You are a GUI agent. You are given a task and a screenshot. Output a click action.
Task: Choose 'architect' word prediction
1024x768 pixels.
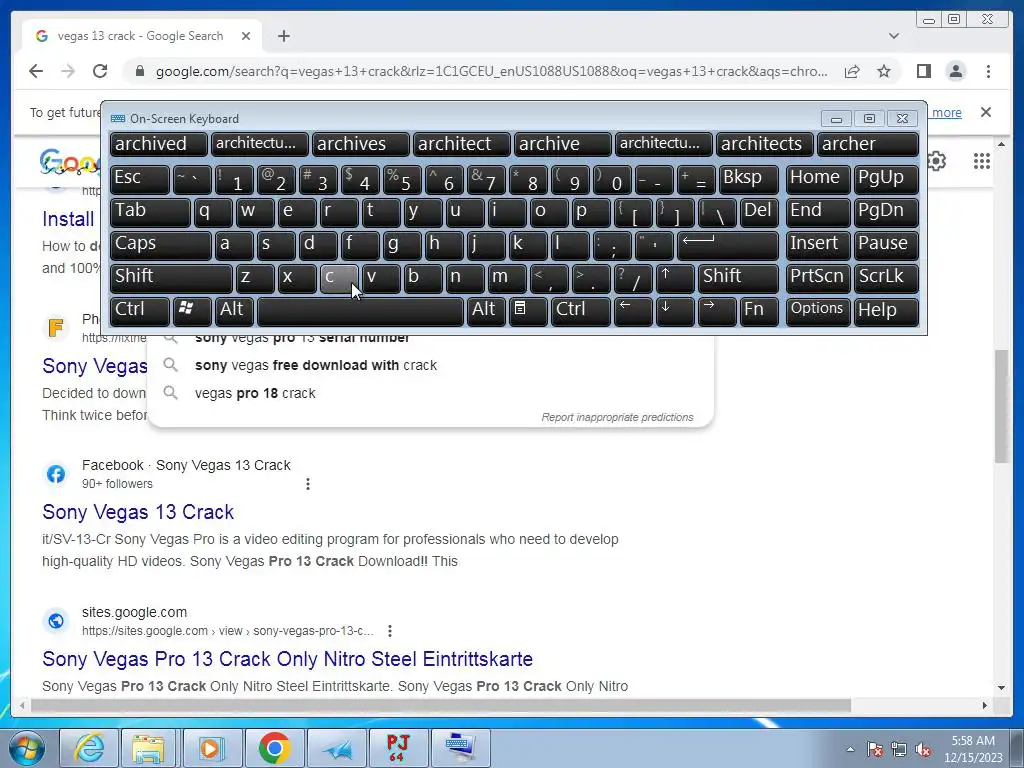coord(462,144)
